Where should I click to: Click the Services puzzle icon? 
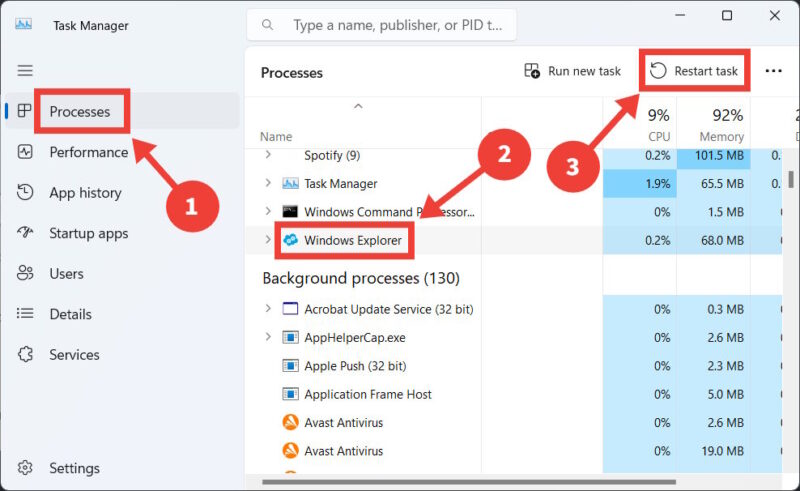click(26, 354)
